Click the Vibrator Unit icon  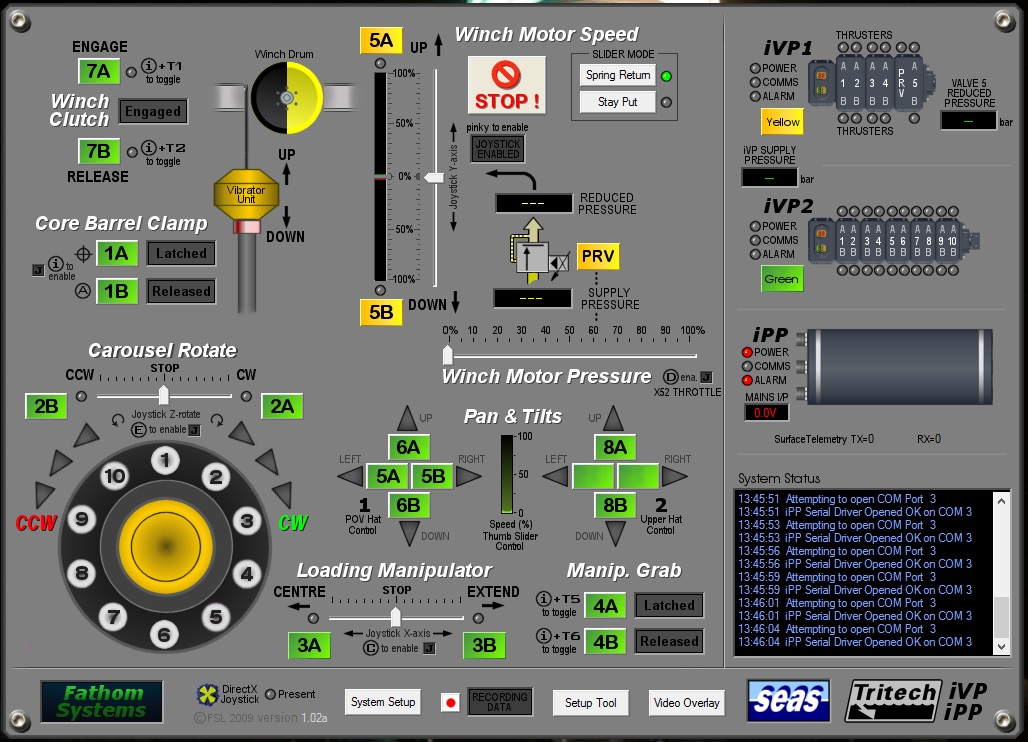[245, 191]
